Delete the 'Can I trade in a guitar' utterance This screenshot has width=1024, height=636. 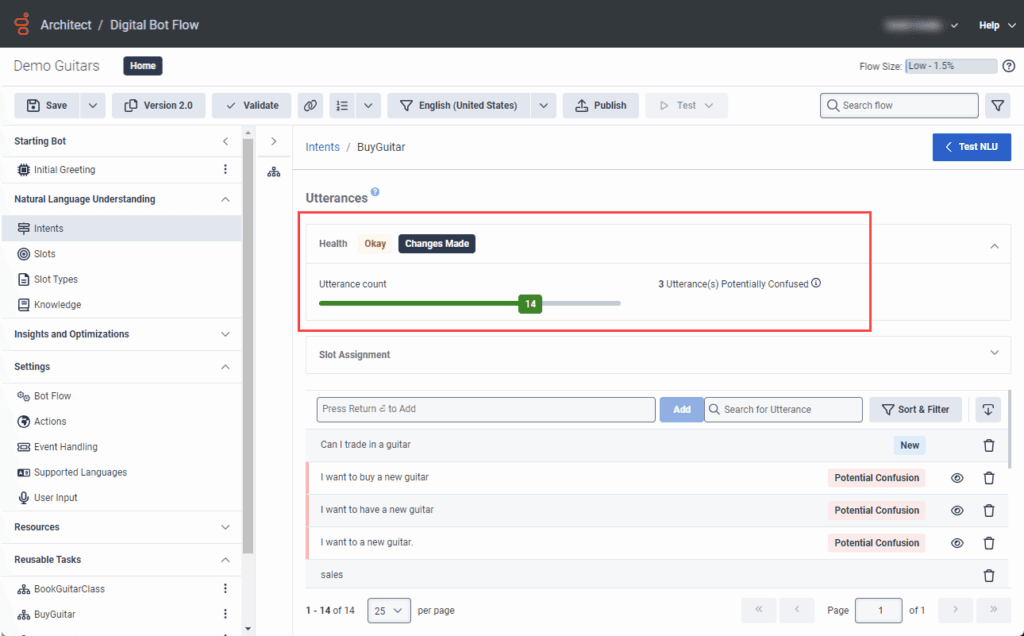click(x=989, y=445)
